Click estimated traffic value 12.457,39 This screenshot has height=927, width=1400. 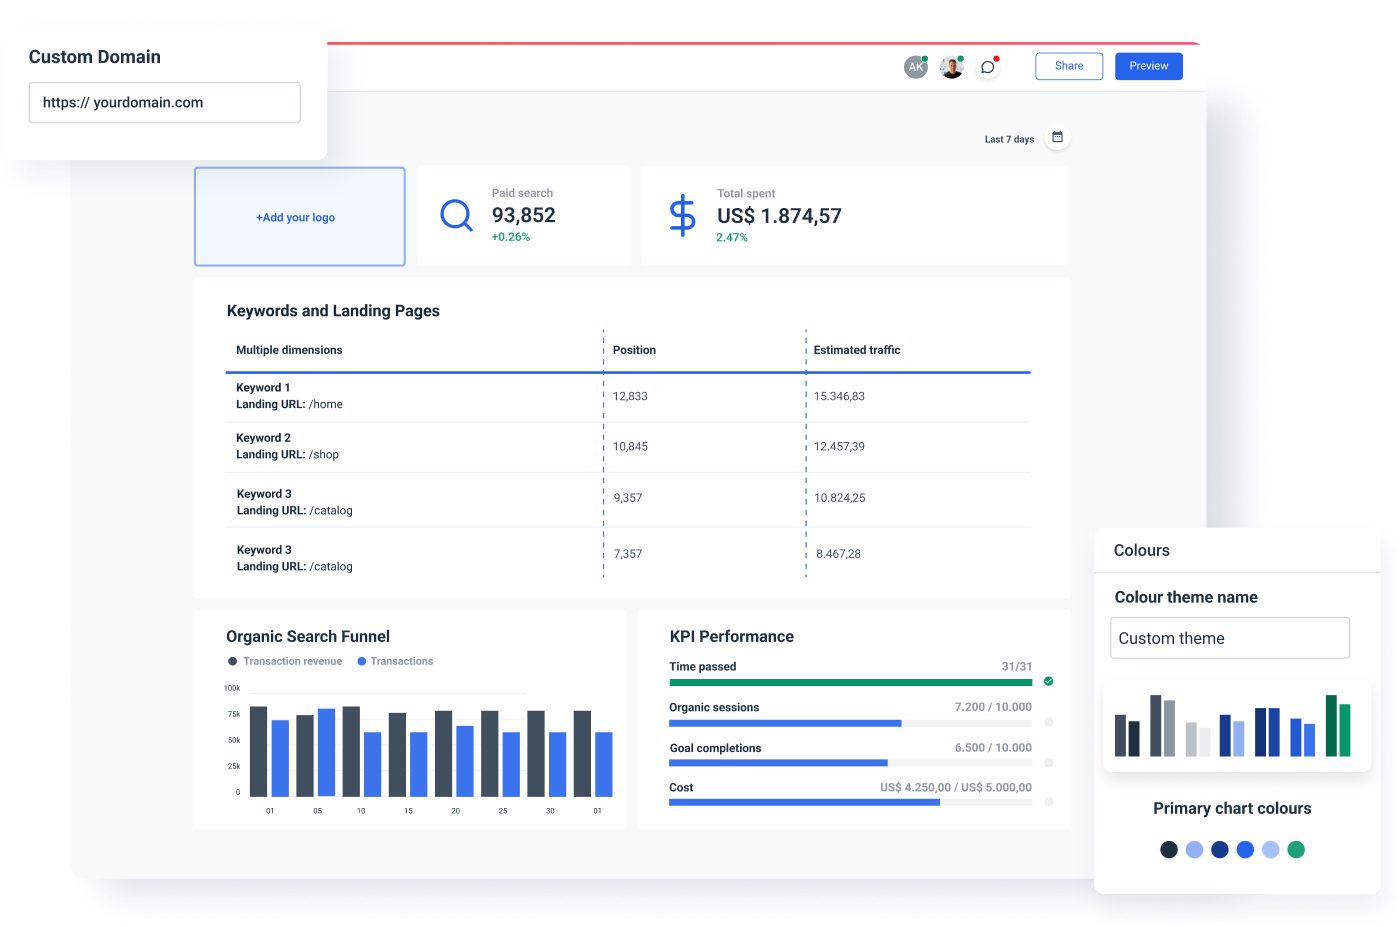(x=839, y=447)
